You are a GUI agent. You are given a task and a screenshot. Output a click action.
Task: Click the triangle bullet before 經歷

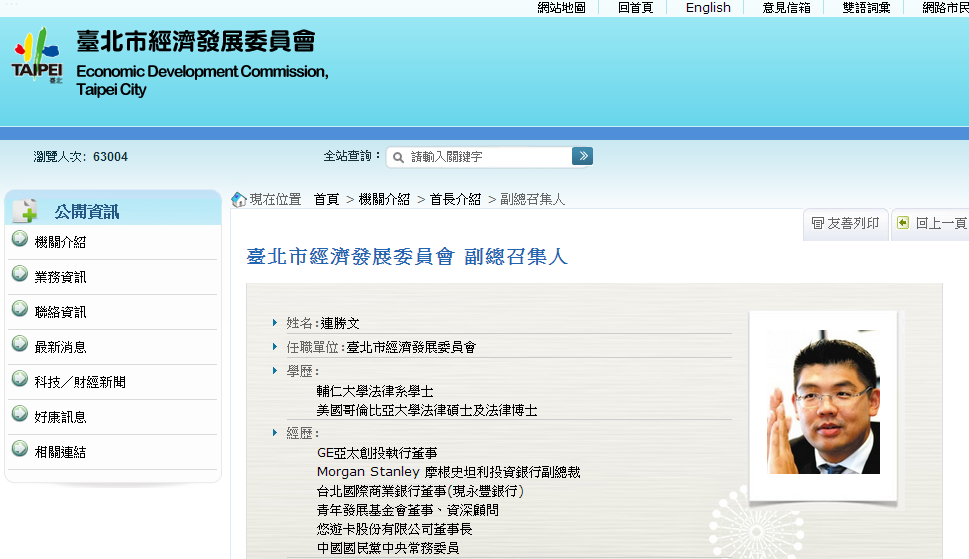[275, 432]
